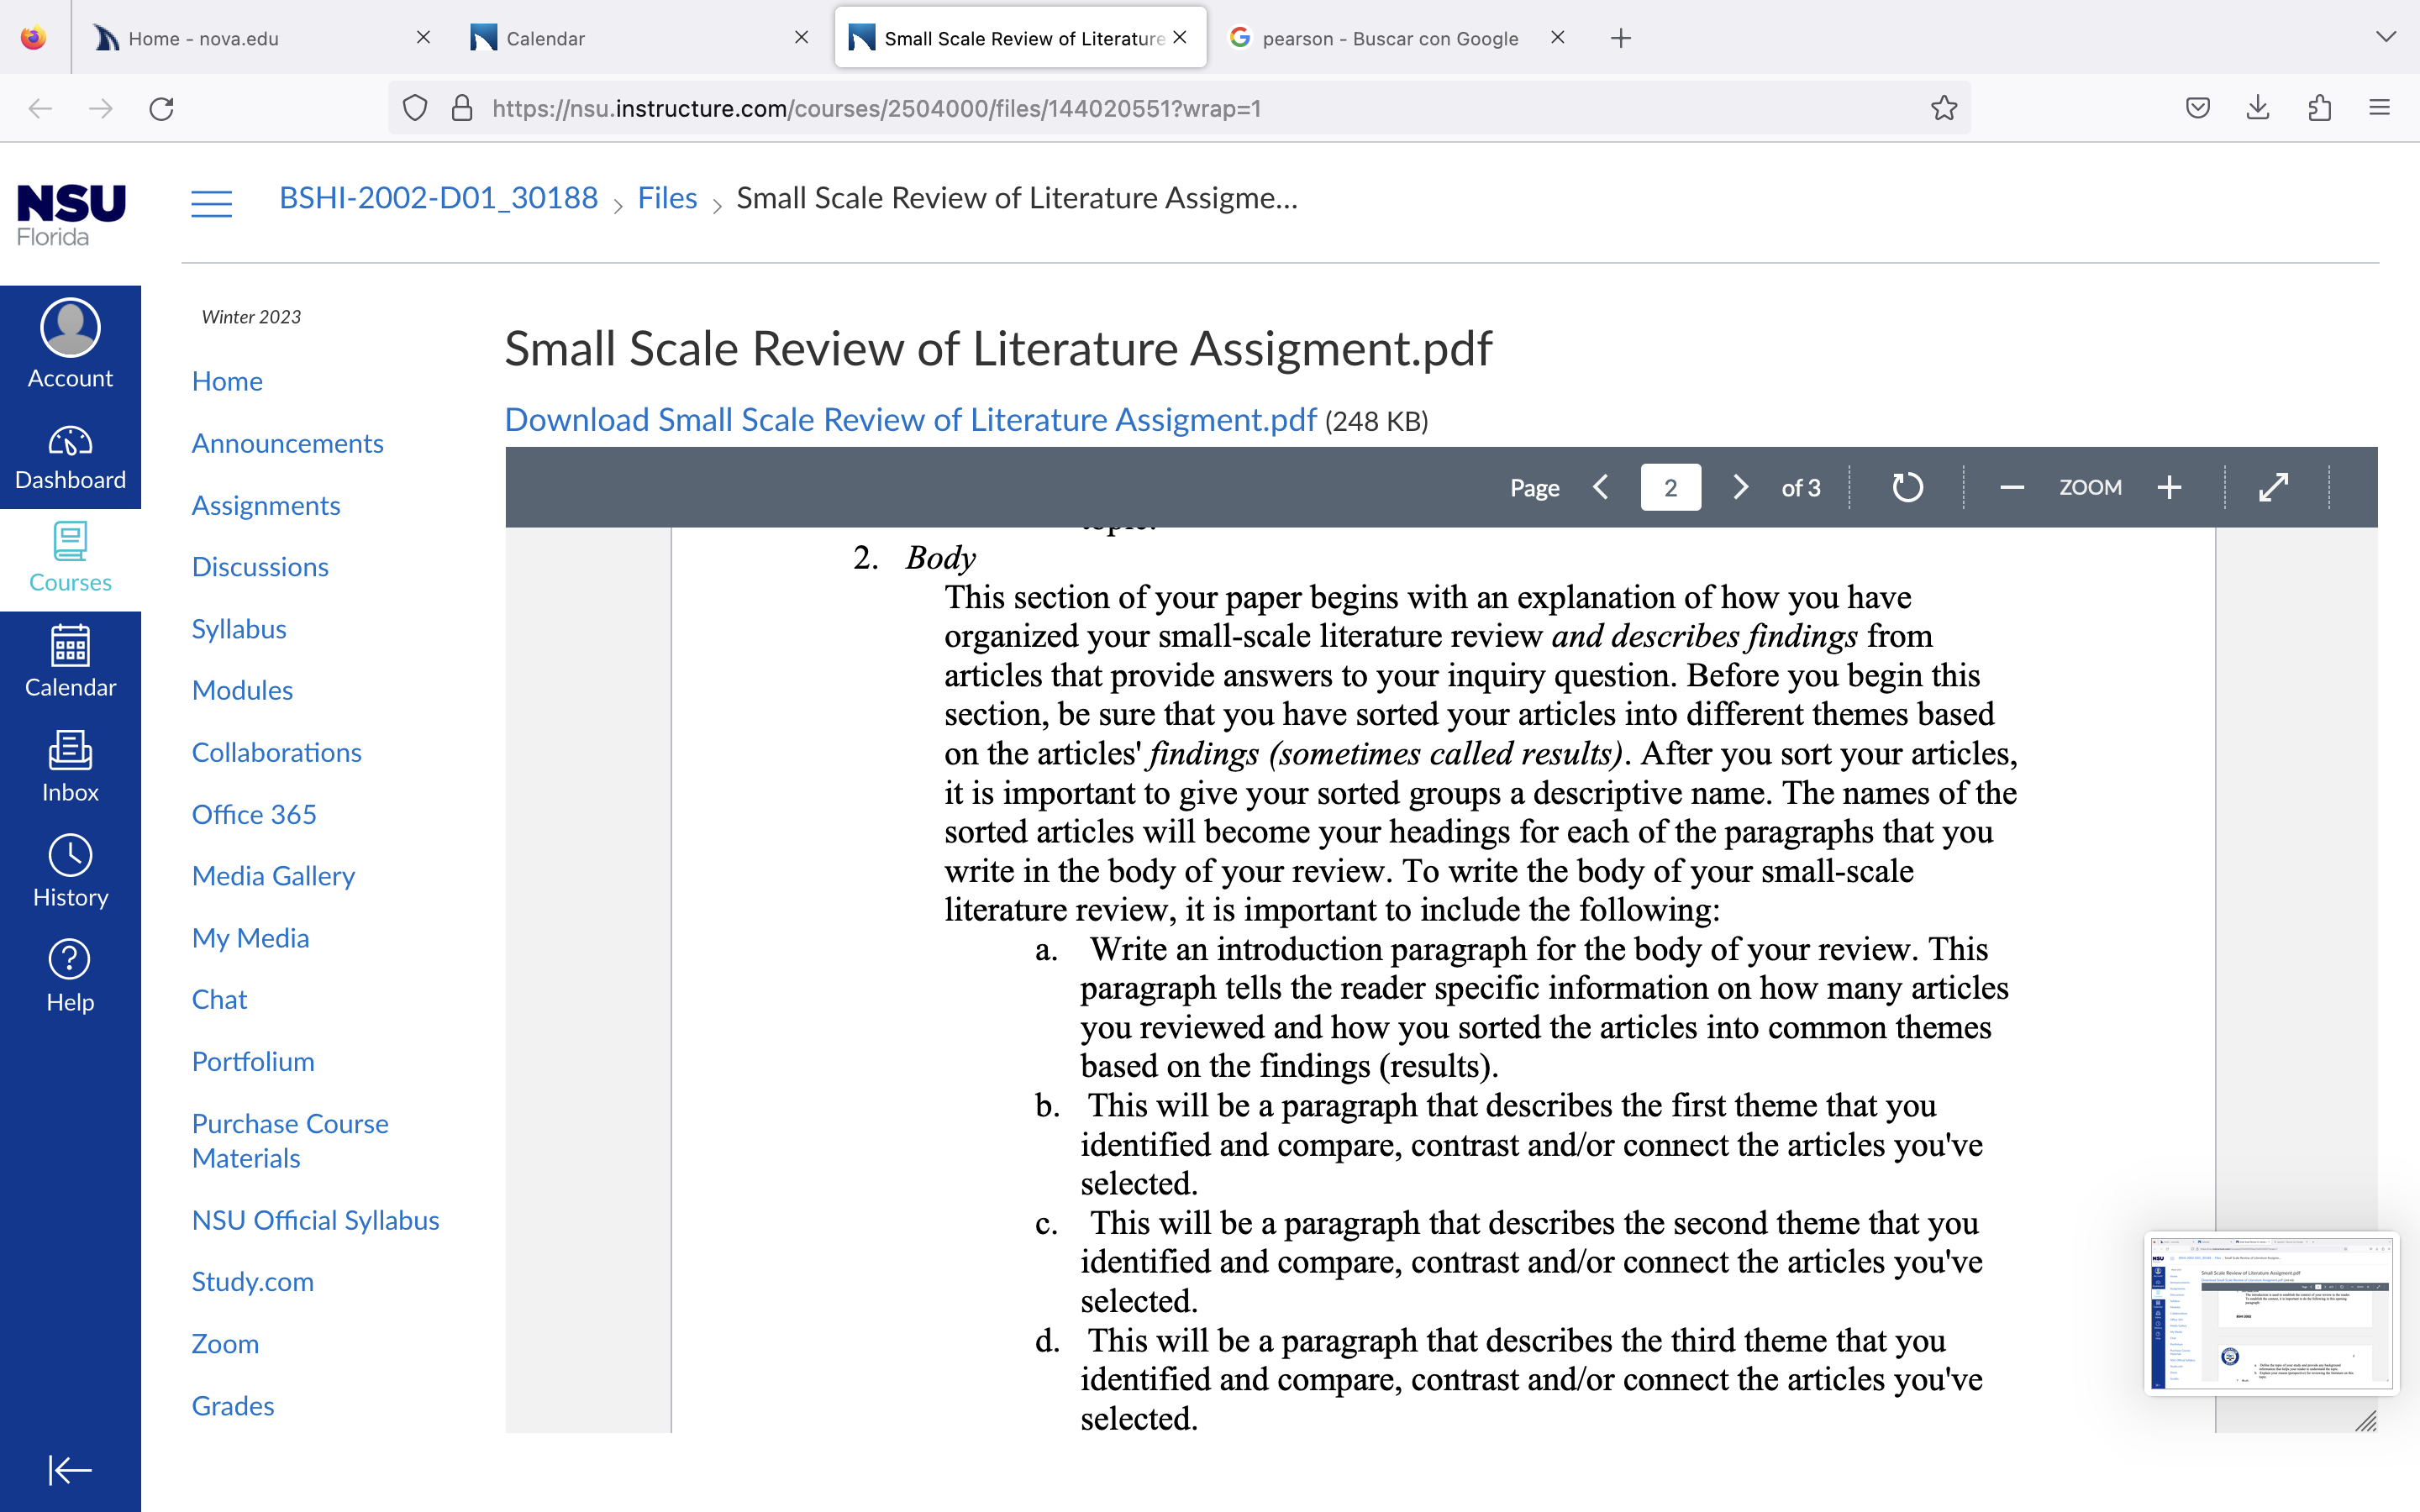Screen dimensions: 2420x1512
Task: Open tracking protection shield info
Action: tap(415, 108)
